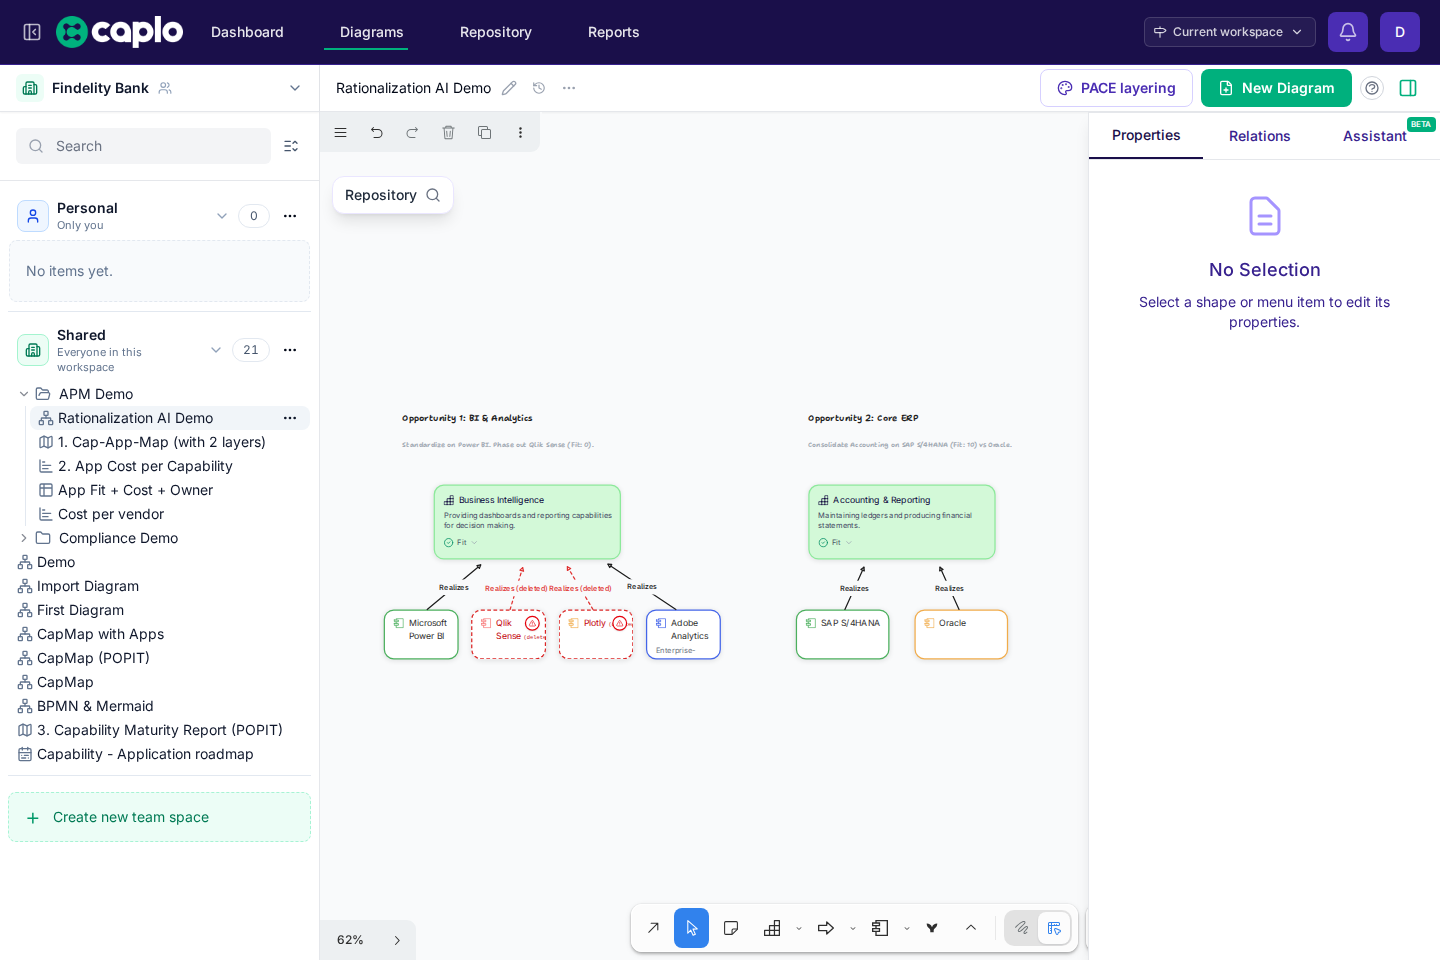This screenshot has width=1440, height=960.
Task: Open arrow shape variants dropdown
Action: 853,929
